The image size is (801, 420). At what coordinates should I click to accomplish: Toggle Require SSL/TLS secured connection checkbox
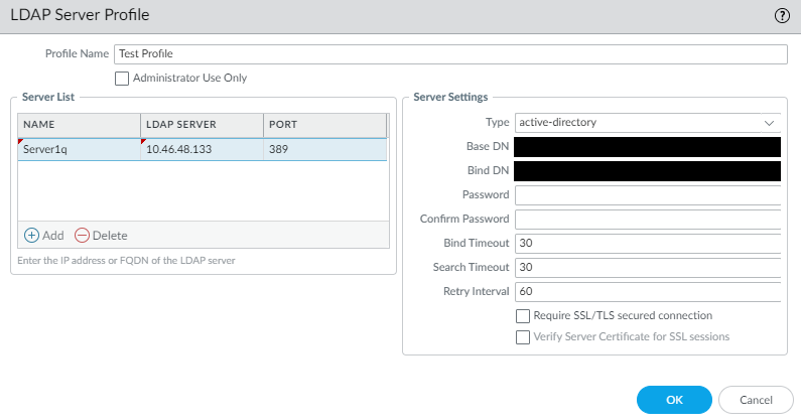coord(522,315)
